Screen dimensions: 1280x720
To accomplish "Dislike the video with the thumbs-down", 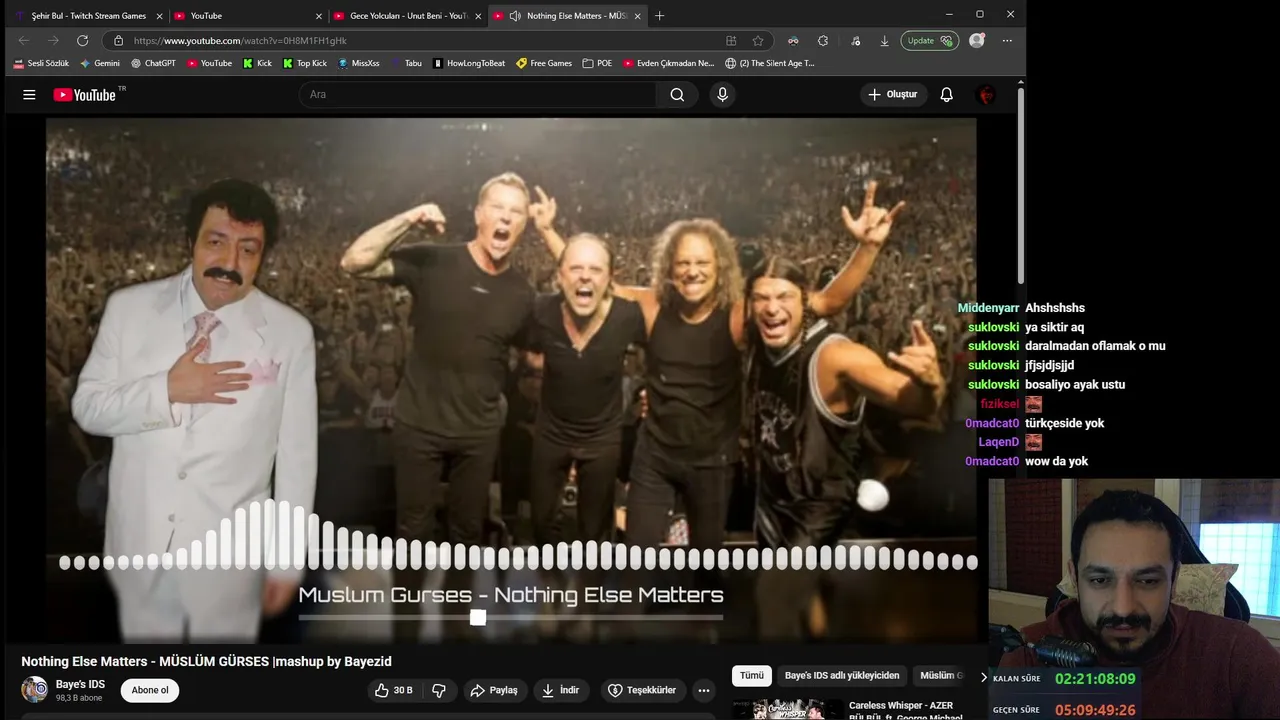I will pos(438,690).
